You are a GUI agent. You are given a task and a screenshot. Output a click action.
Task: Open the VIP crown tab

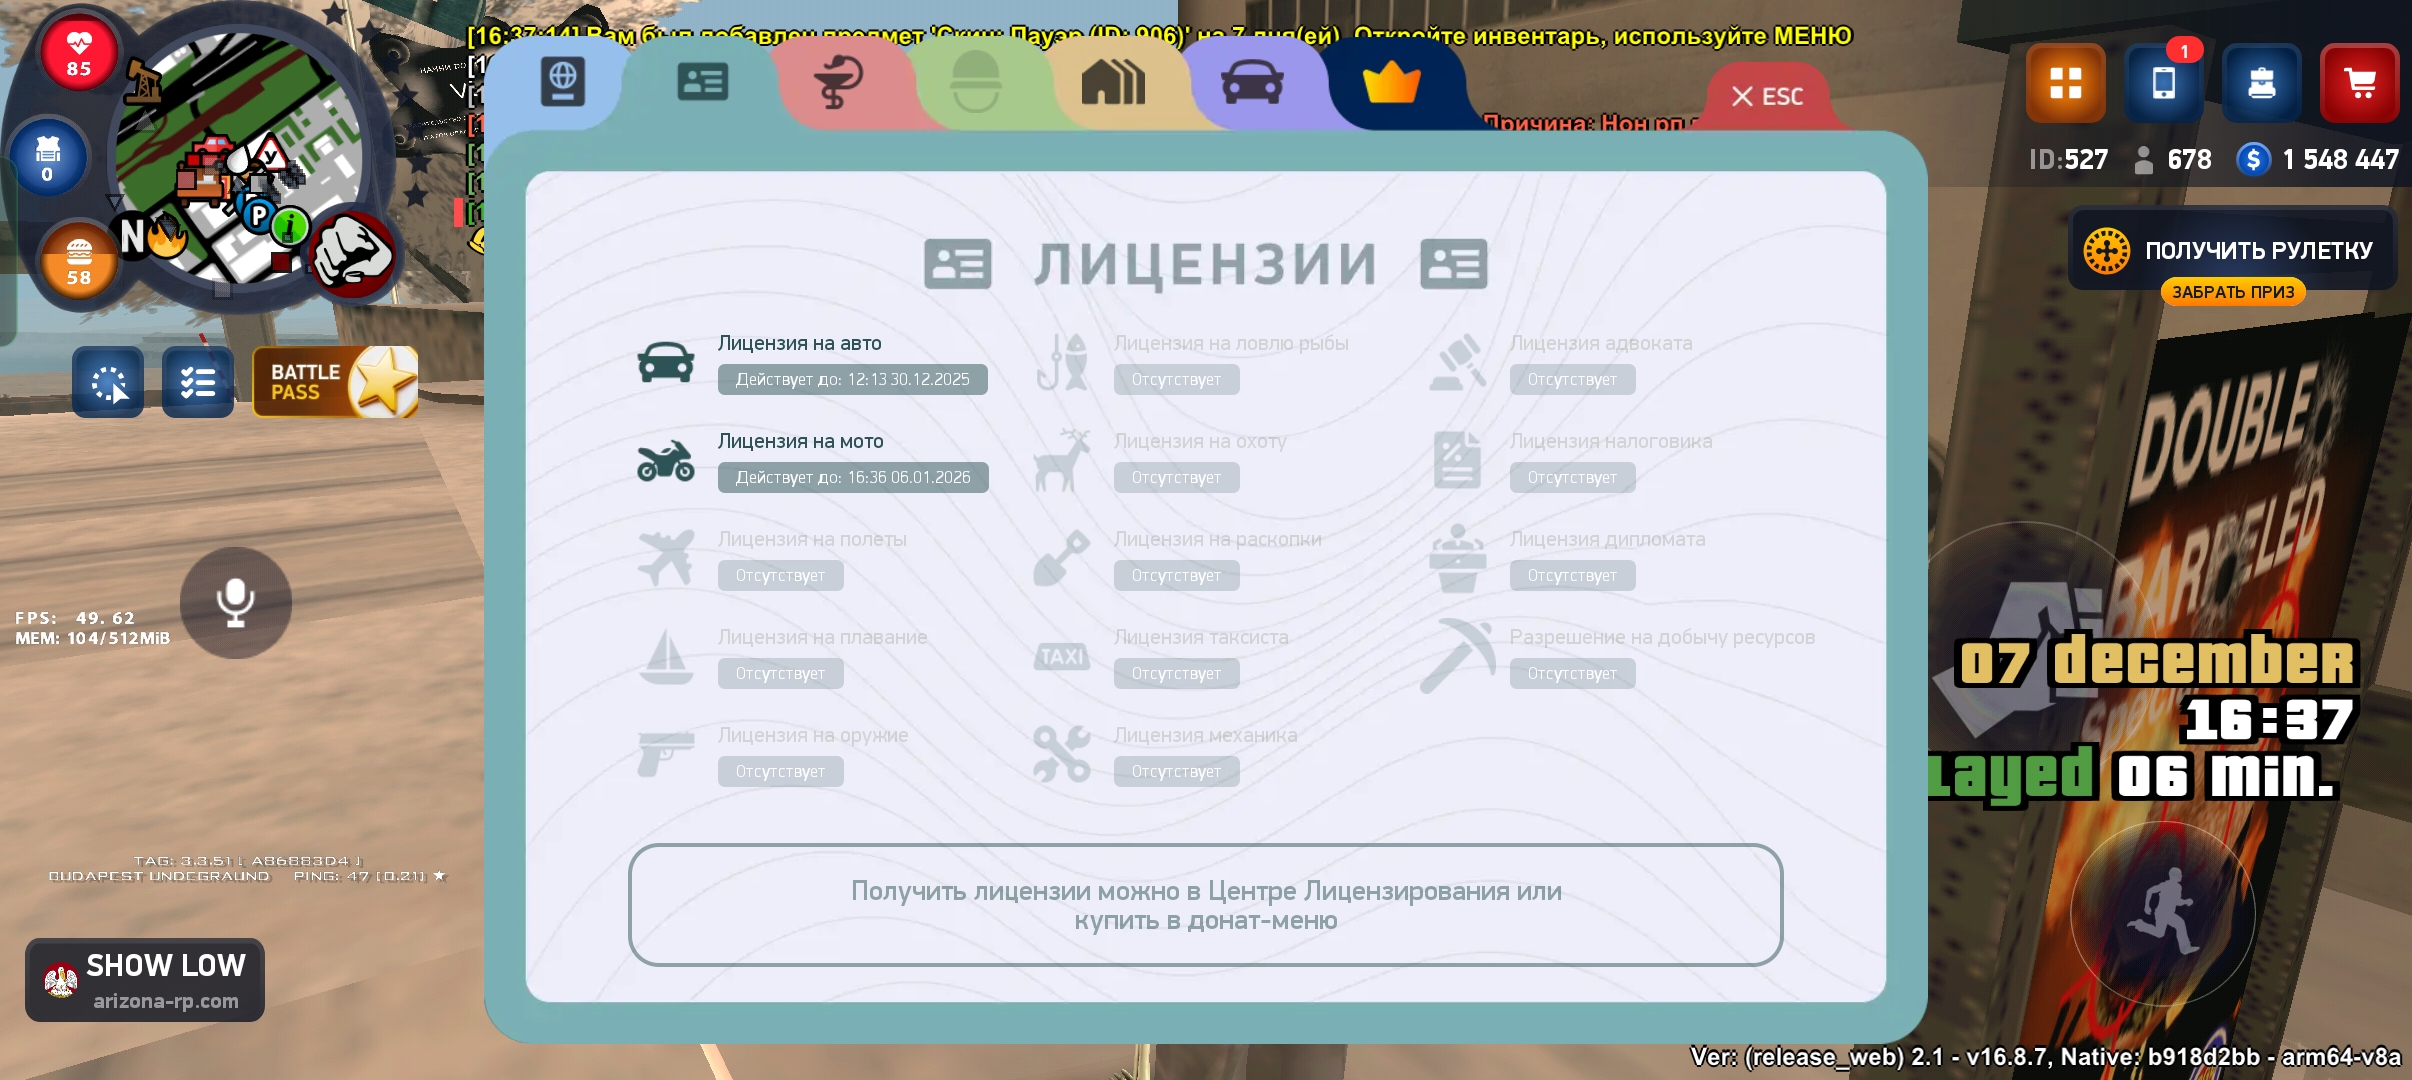point(1391,82)
